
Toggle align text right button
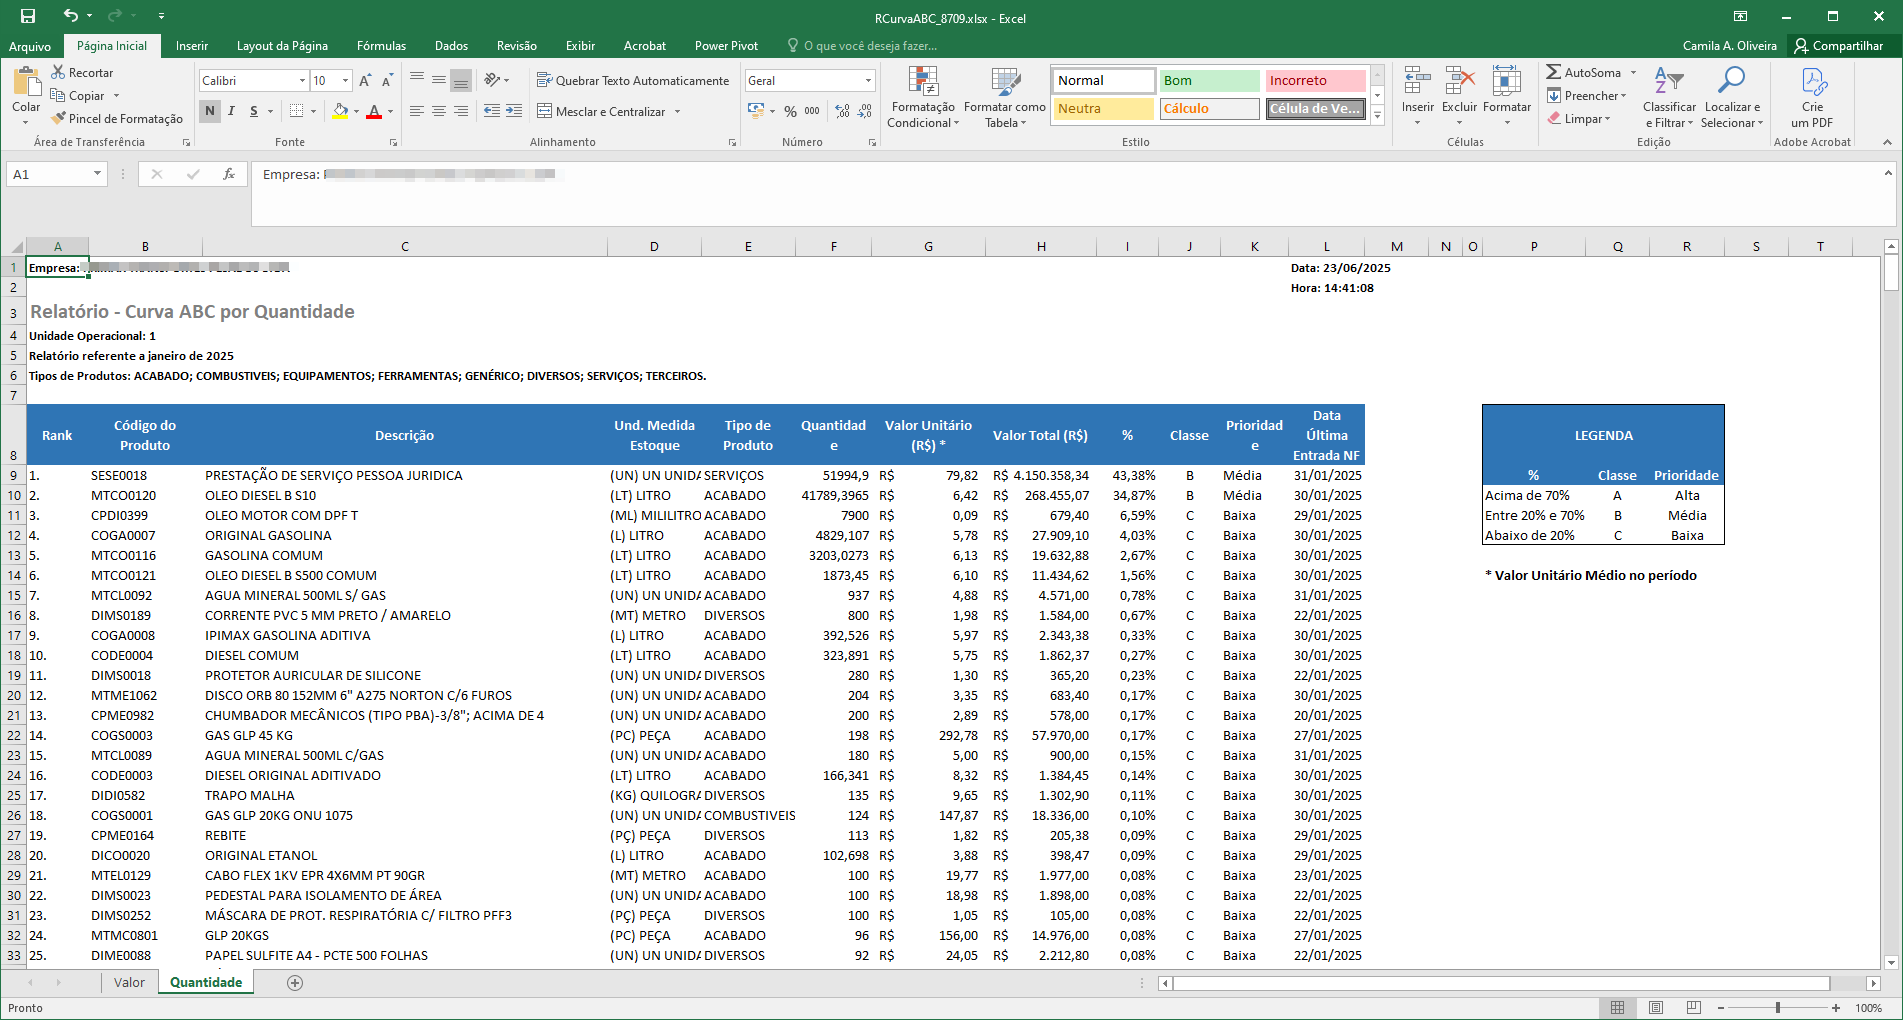[x=461, y=111]
